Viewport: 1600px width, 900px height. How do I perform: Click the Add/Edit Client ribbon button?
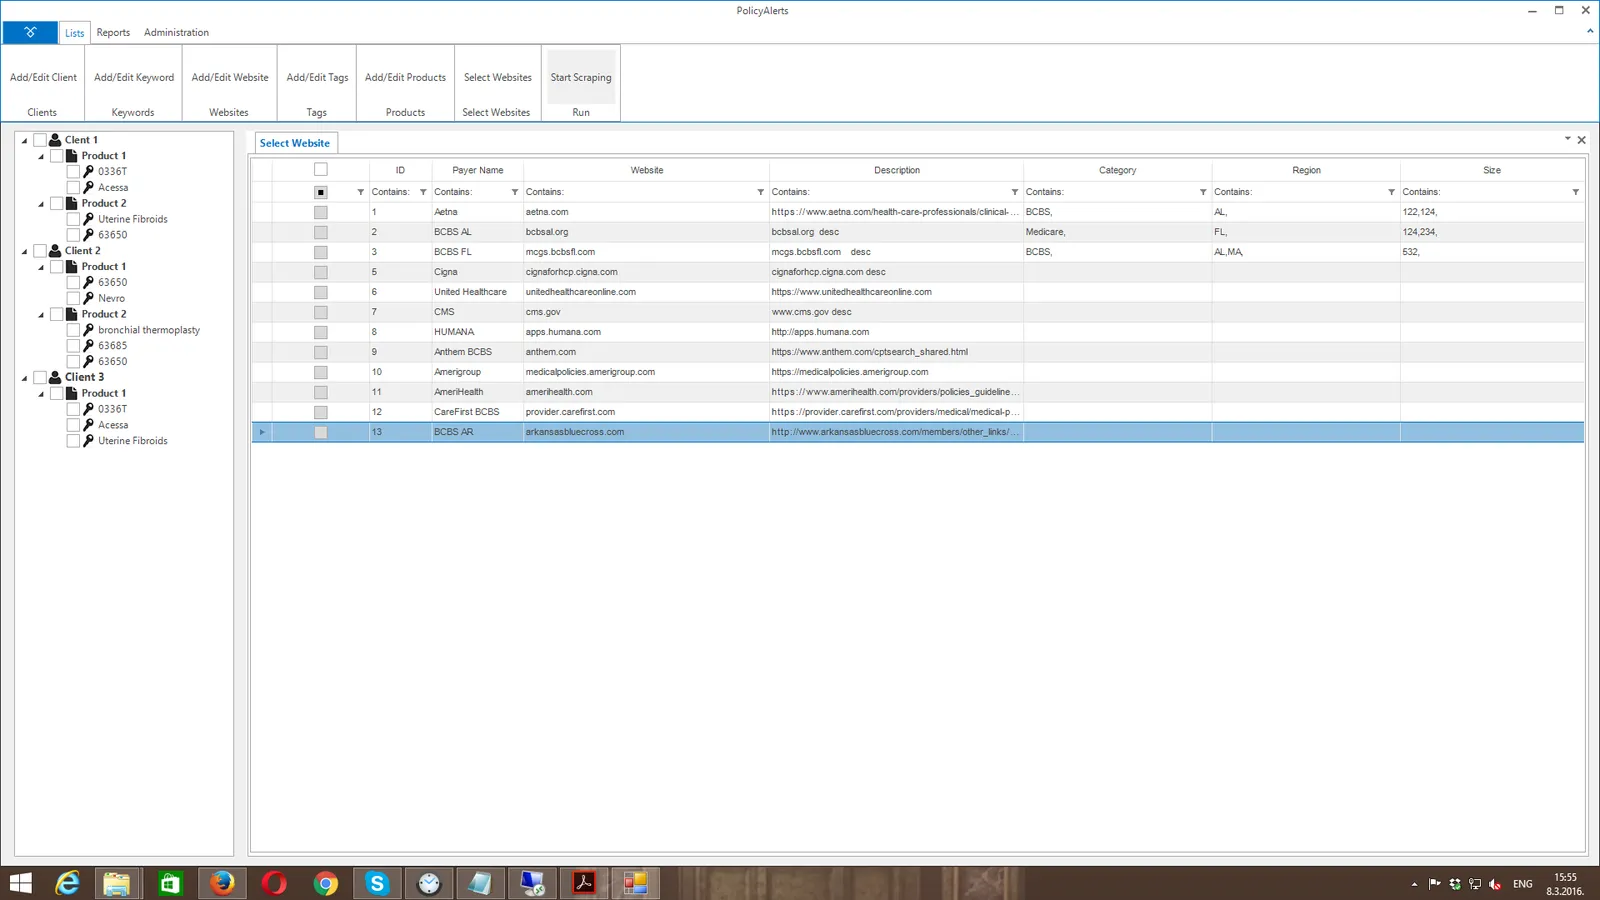pyautogui.click(x=43, y=77)
